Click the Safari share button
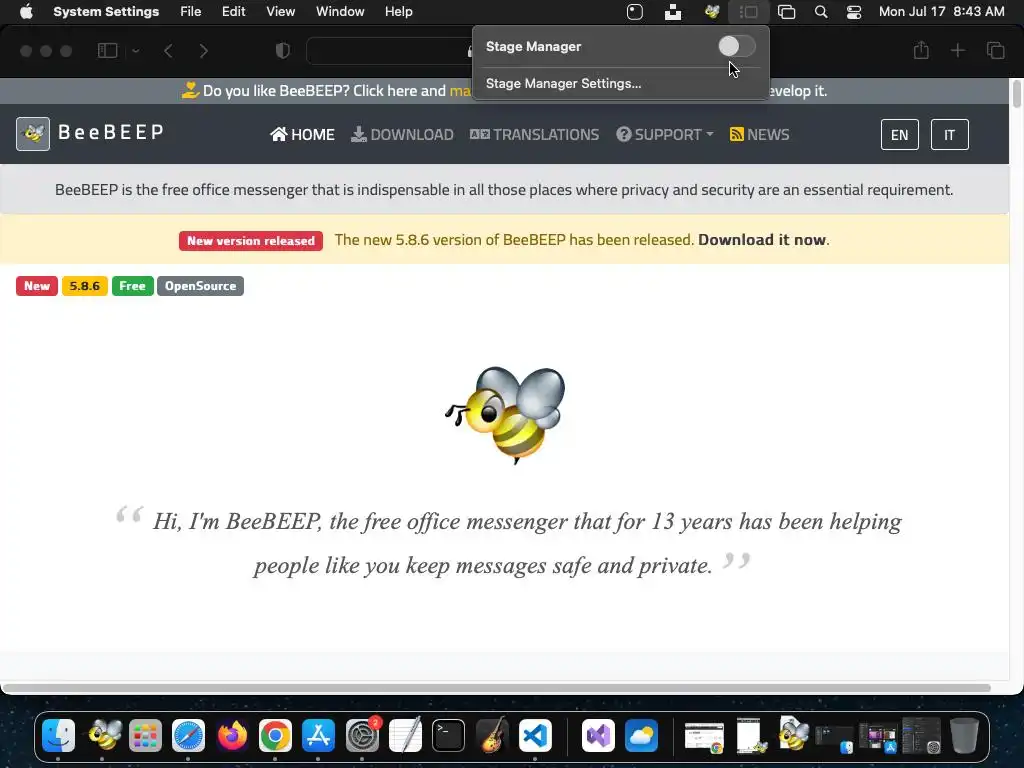Screen dimensions: 1024x768 [921, 50]
